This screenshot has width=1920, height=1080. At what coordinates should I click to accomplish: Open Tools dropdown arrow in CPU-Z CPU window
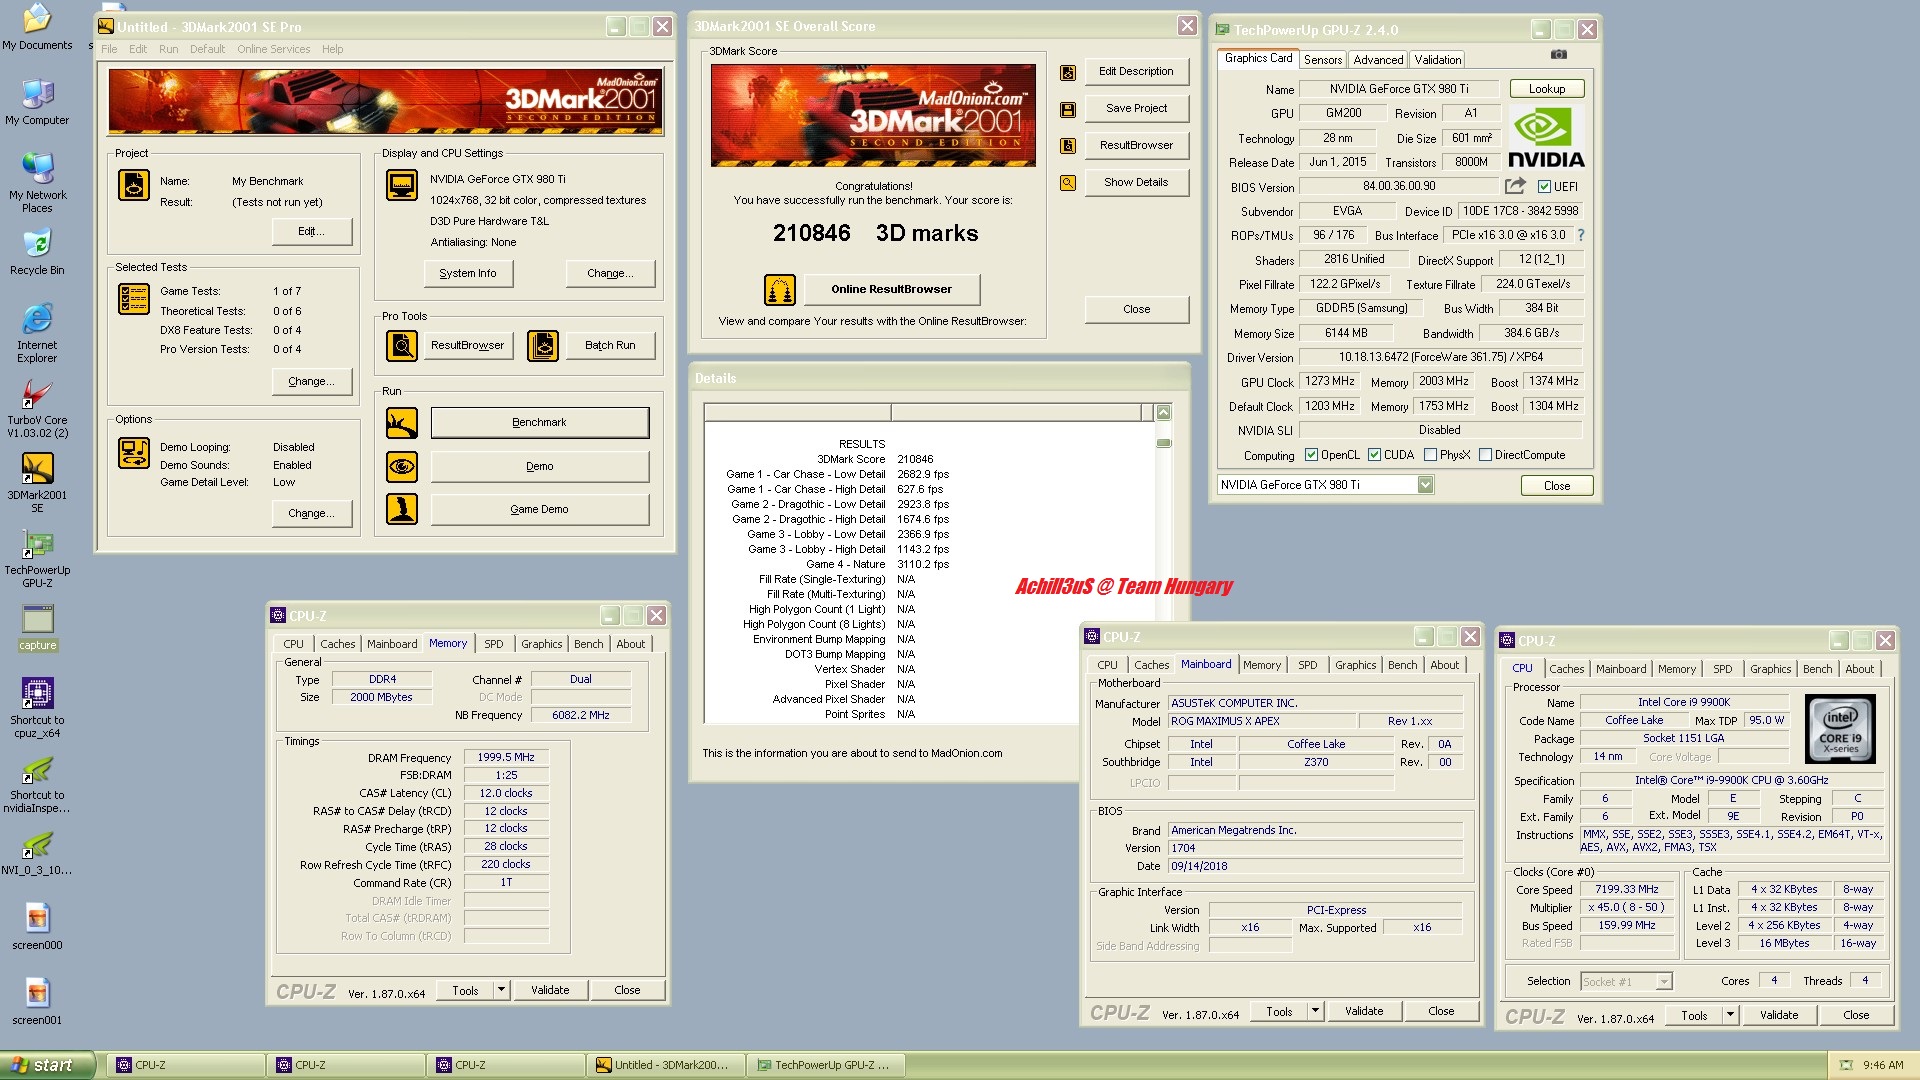1730,1015
